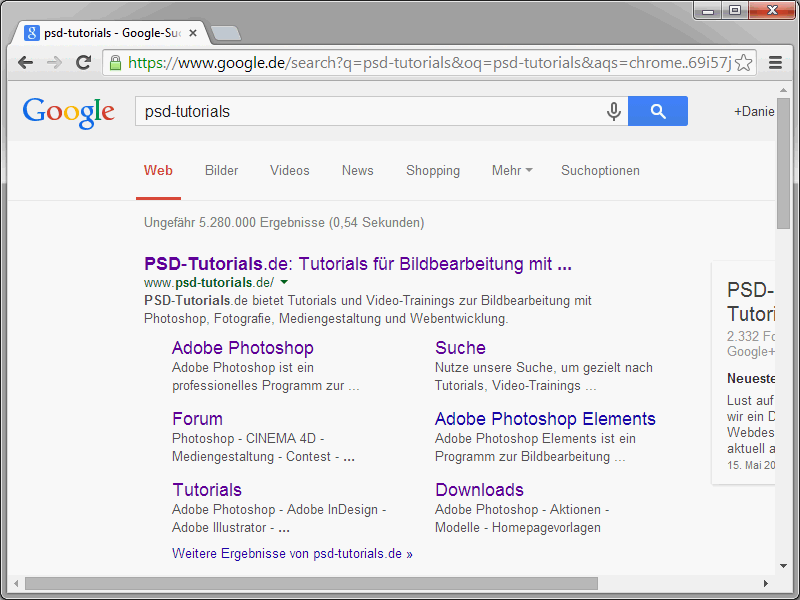Click the 'Google+' text in side panel
Screen dimensions: 800x600
751,352
